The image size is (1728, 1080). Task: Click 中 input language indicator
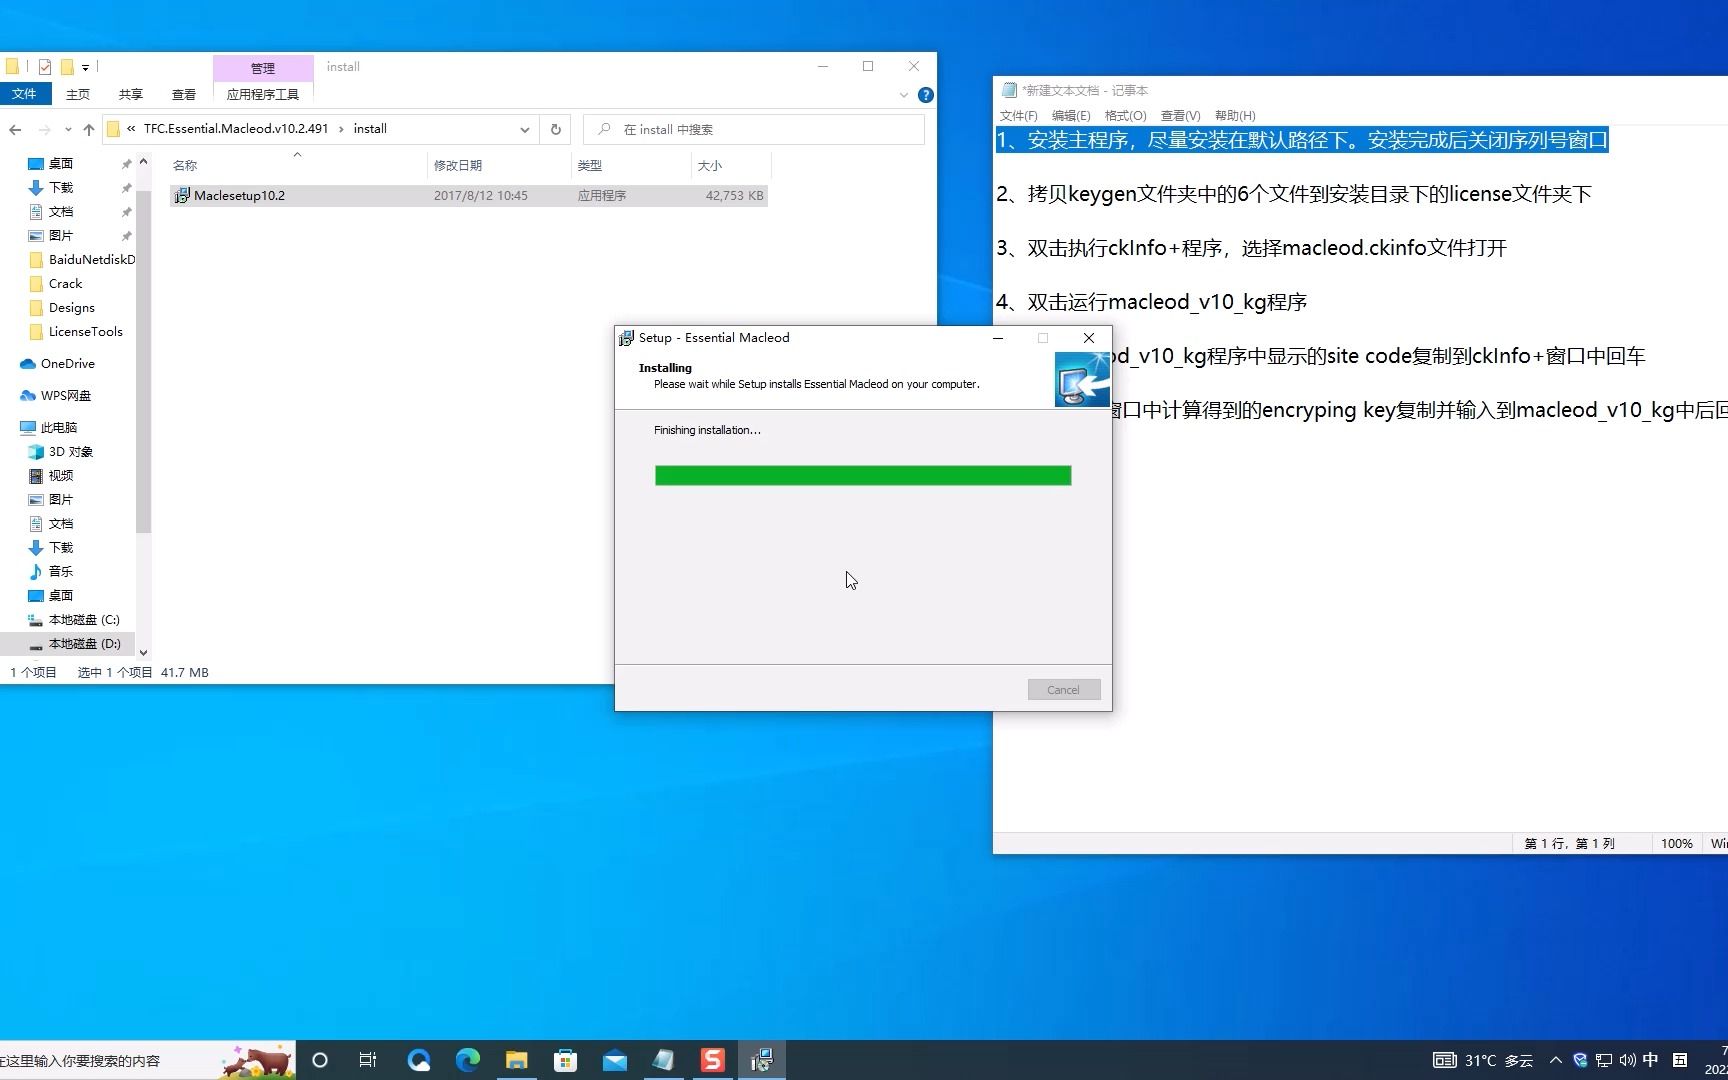coord(1651,1060)
